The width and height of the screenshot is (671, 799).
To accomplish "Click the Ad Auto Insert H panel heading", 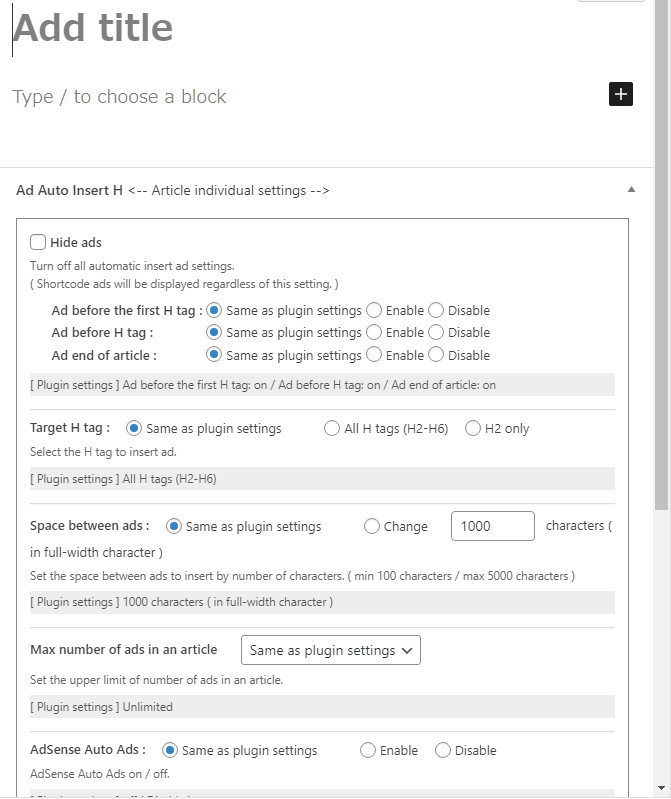I will pos(173,190).
